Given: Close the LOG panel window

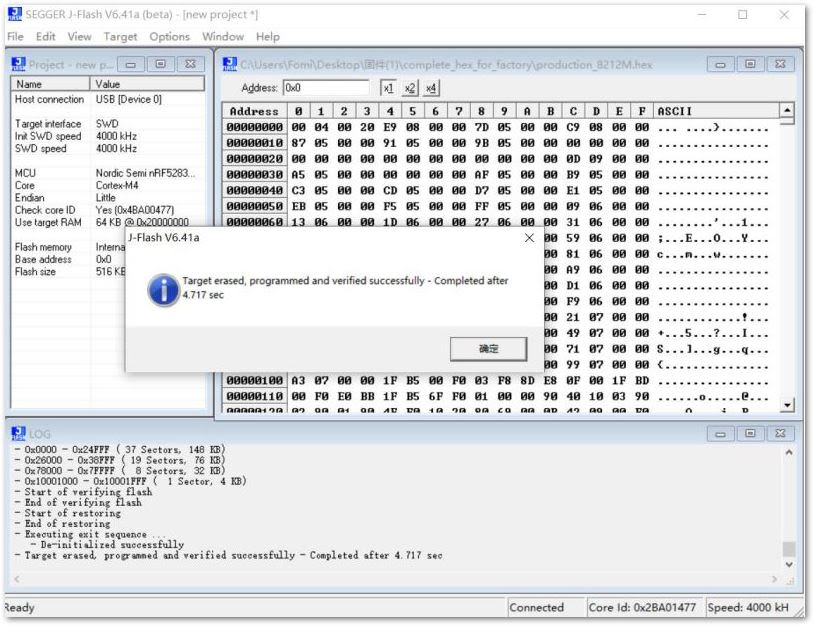Looking at the screenshot, I should [780, 433].
